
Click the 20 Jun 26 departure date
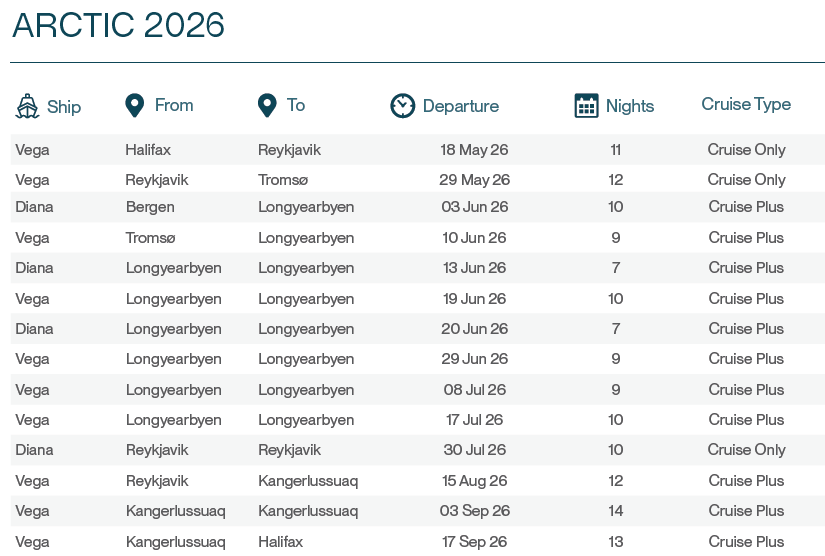pos(474,329)
